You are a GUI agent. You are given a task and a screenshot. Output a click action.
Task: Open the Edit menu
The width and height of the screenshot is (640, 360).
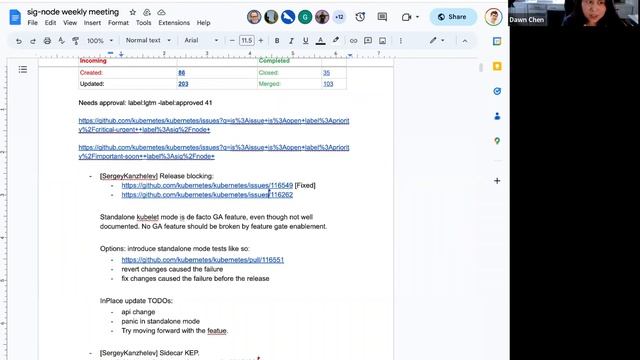[x=50, y=23]
